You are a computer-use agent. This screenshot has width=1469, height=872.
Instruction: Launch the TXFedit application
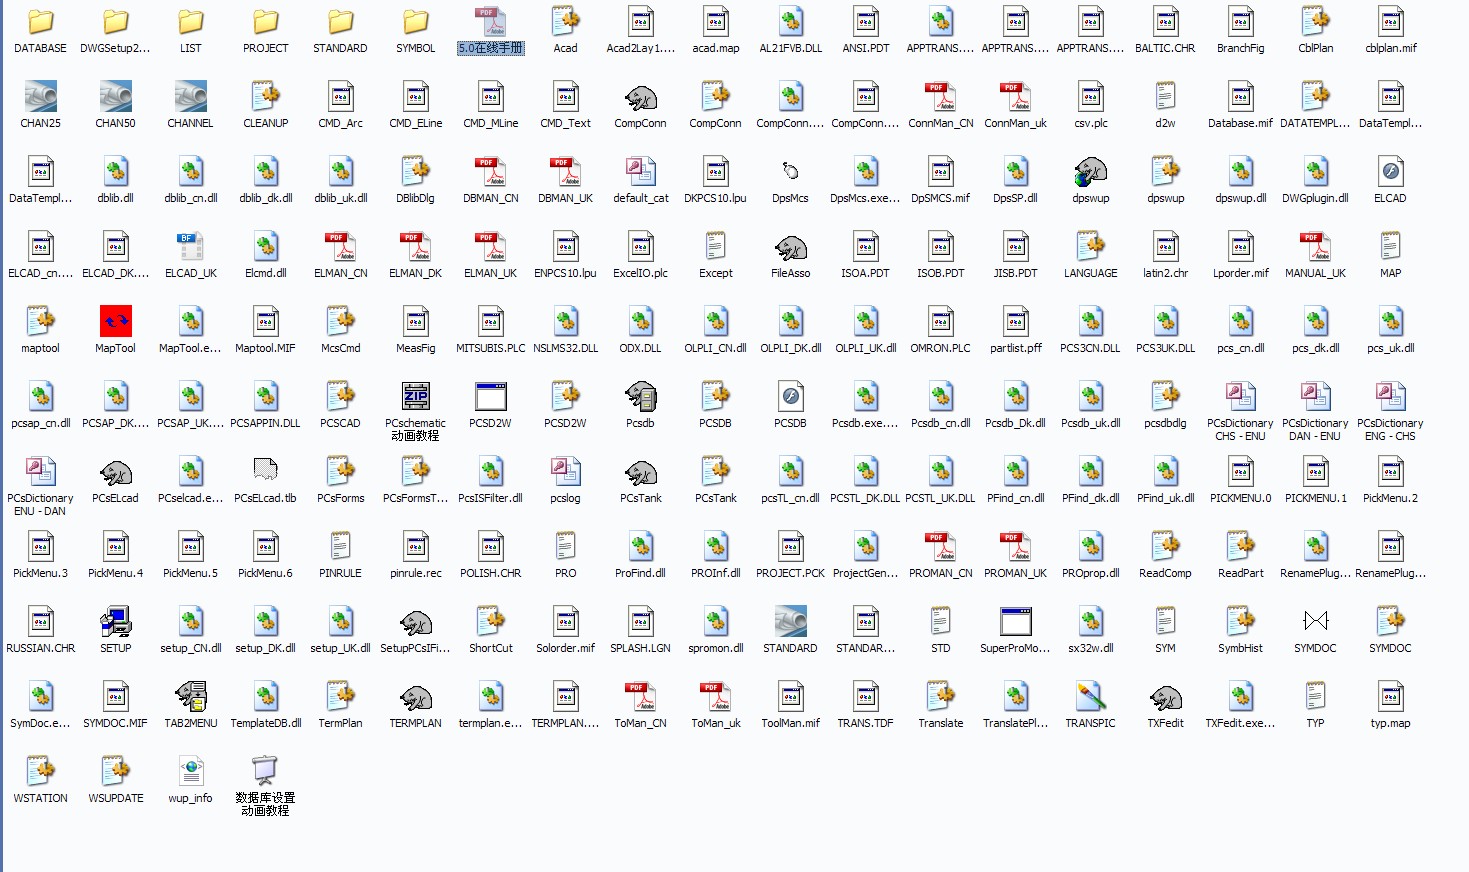point(1166,696)
